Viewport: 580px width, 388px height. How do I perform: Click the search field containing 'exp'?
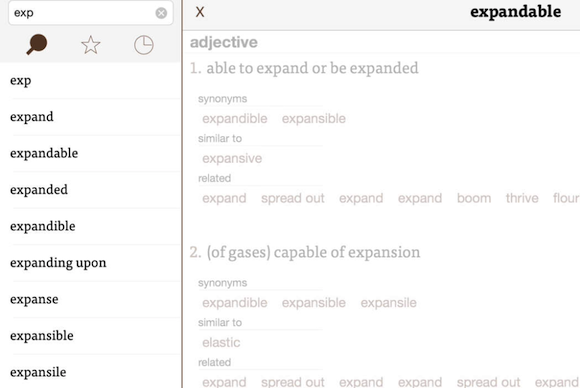(x=91, y=13)
